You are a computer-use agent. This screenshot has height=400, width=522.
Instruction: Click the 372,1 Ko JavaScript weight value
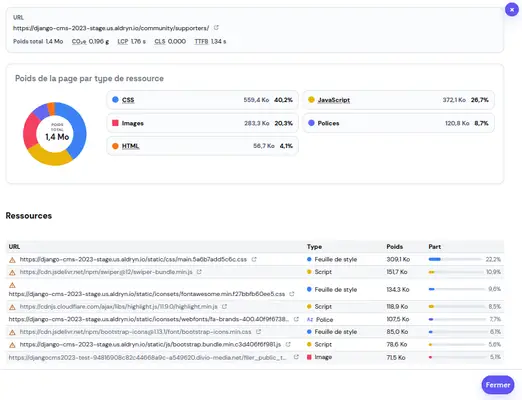point(454,100)
